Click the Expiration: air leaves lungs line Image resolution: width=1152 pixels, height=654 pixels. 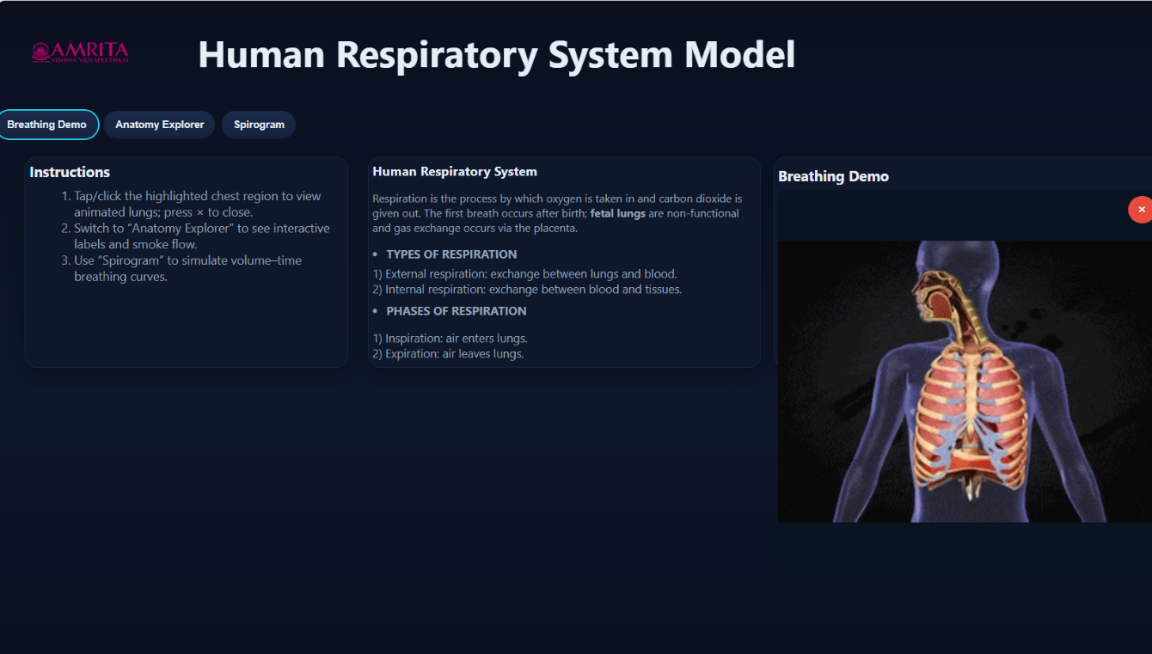tap(448, 354)
